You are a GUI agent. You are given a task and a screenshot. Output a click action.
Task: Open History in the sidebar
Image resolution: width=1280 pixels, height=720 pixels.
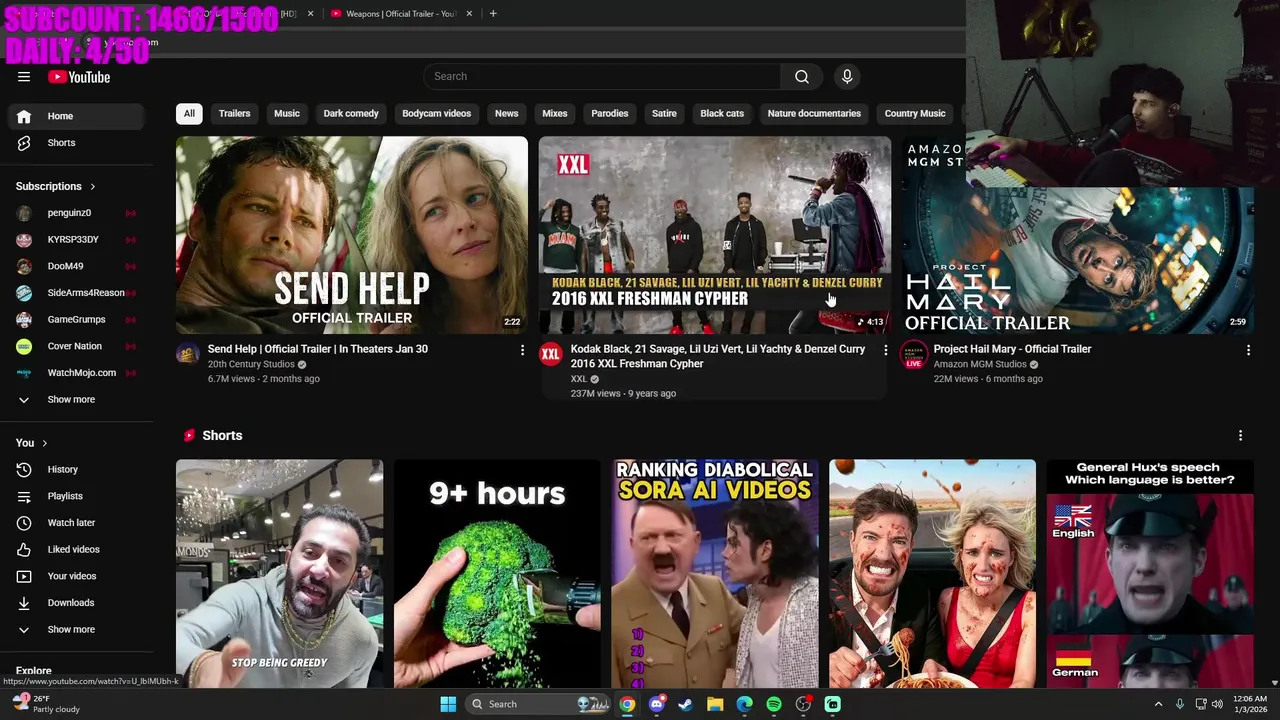click(x=76, y=469)
